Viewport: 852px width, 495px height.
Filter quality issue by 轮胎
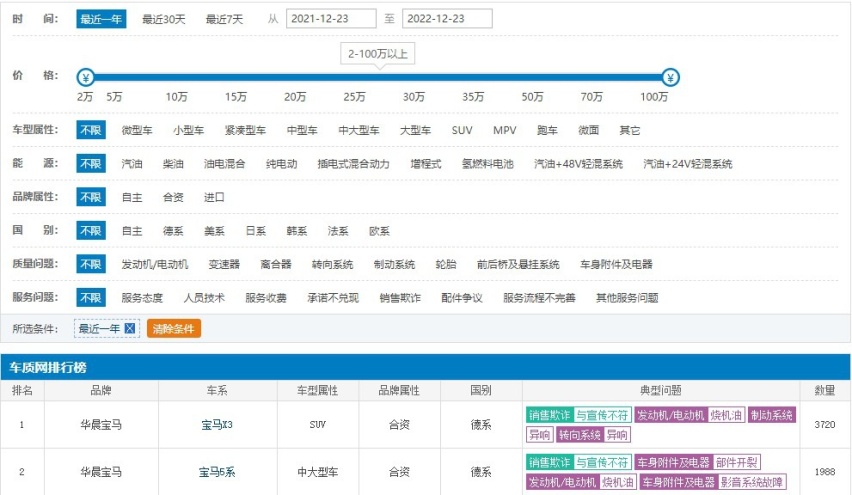[x=446, y=264]
